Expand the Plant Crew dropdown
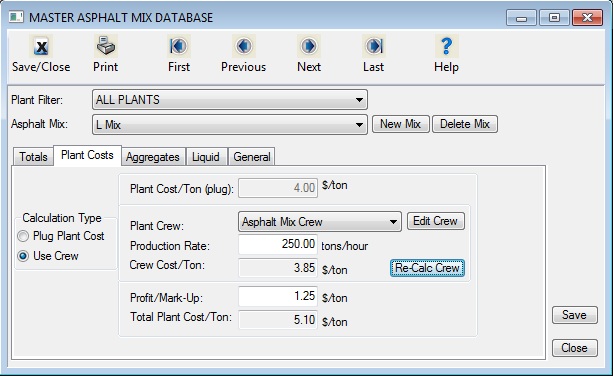613x376 pixels. 320,222
